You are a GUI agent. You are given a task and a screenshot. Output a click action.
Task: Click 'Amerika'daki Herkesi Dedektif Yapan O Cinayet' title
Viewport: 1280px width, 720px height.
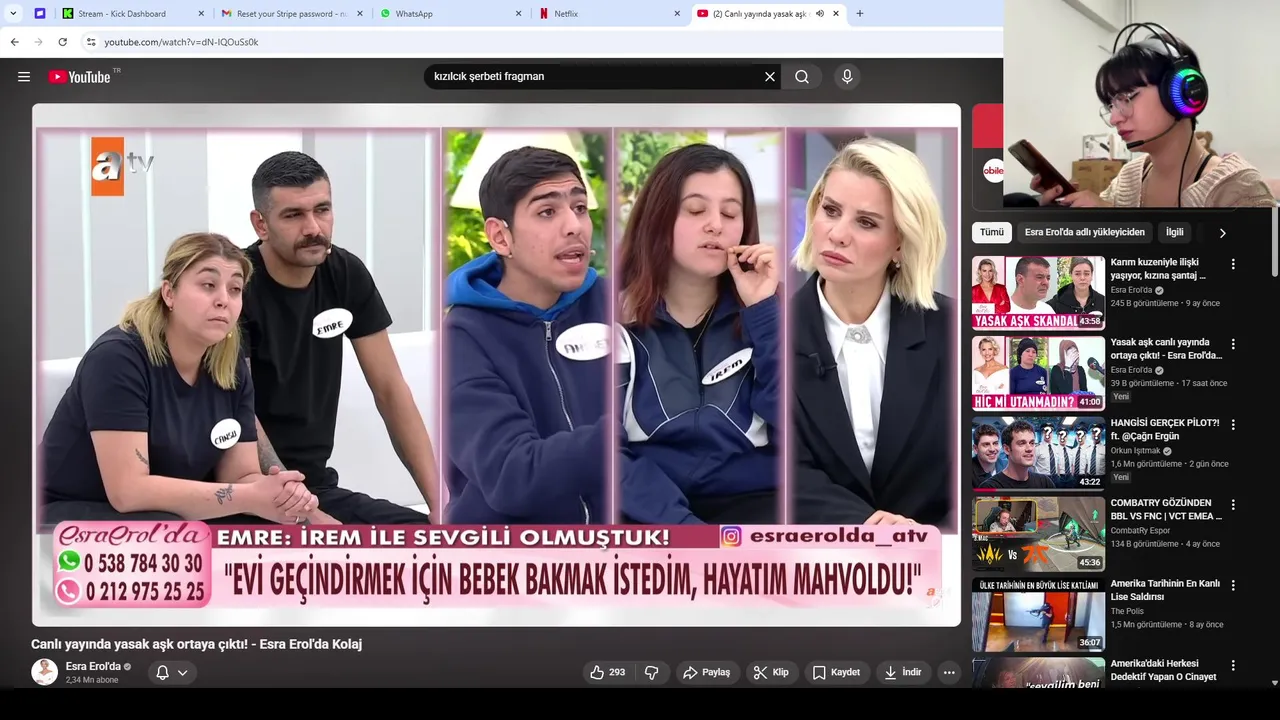coord(1164,670)
